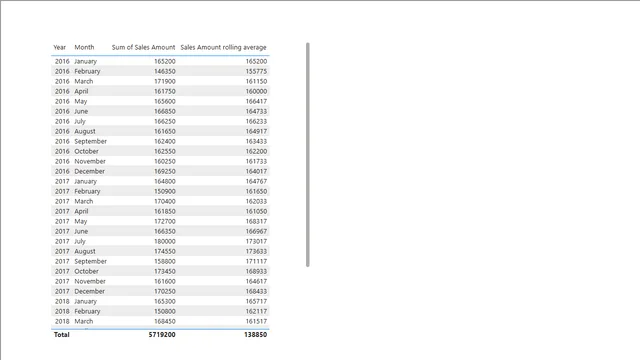Image resolution: width=640 pixels, height=360 pixels.
Task: Select the 2017 November month cell
Action: [x=90, y=281]
